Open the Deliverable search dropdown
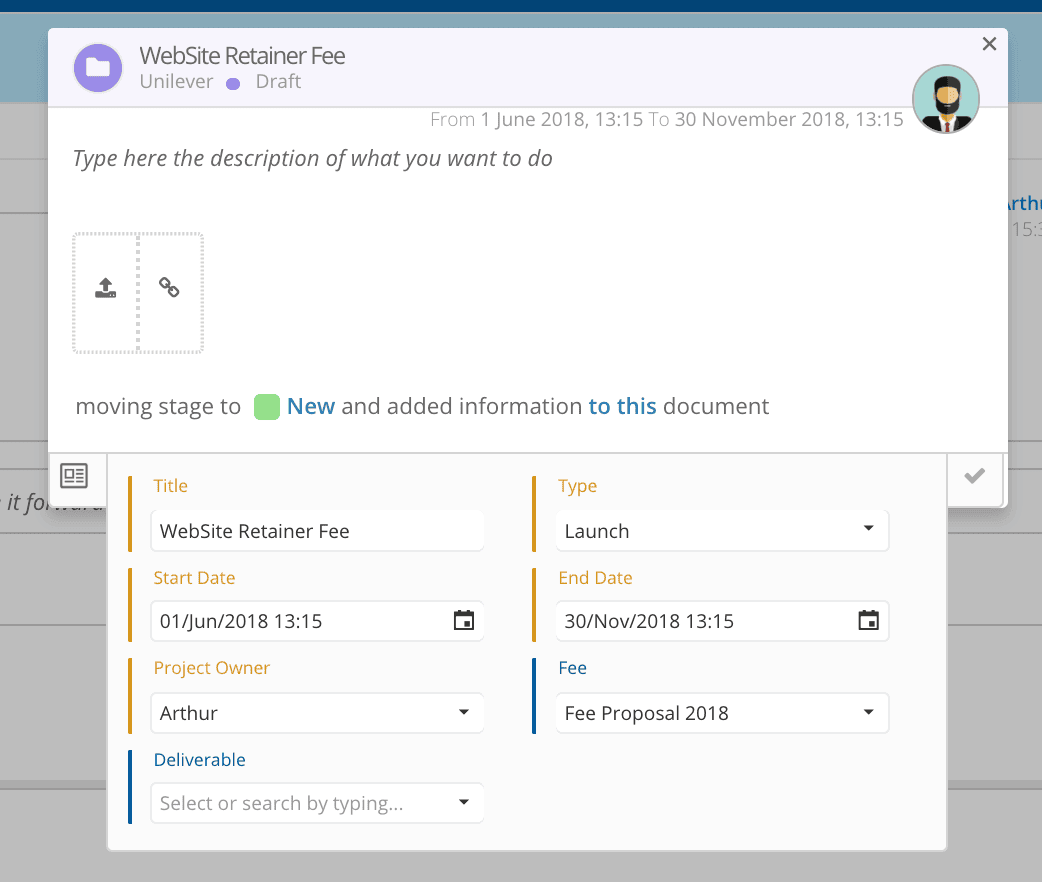 pyautogui.click(x=463, y=803)
